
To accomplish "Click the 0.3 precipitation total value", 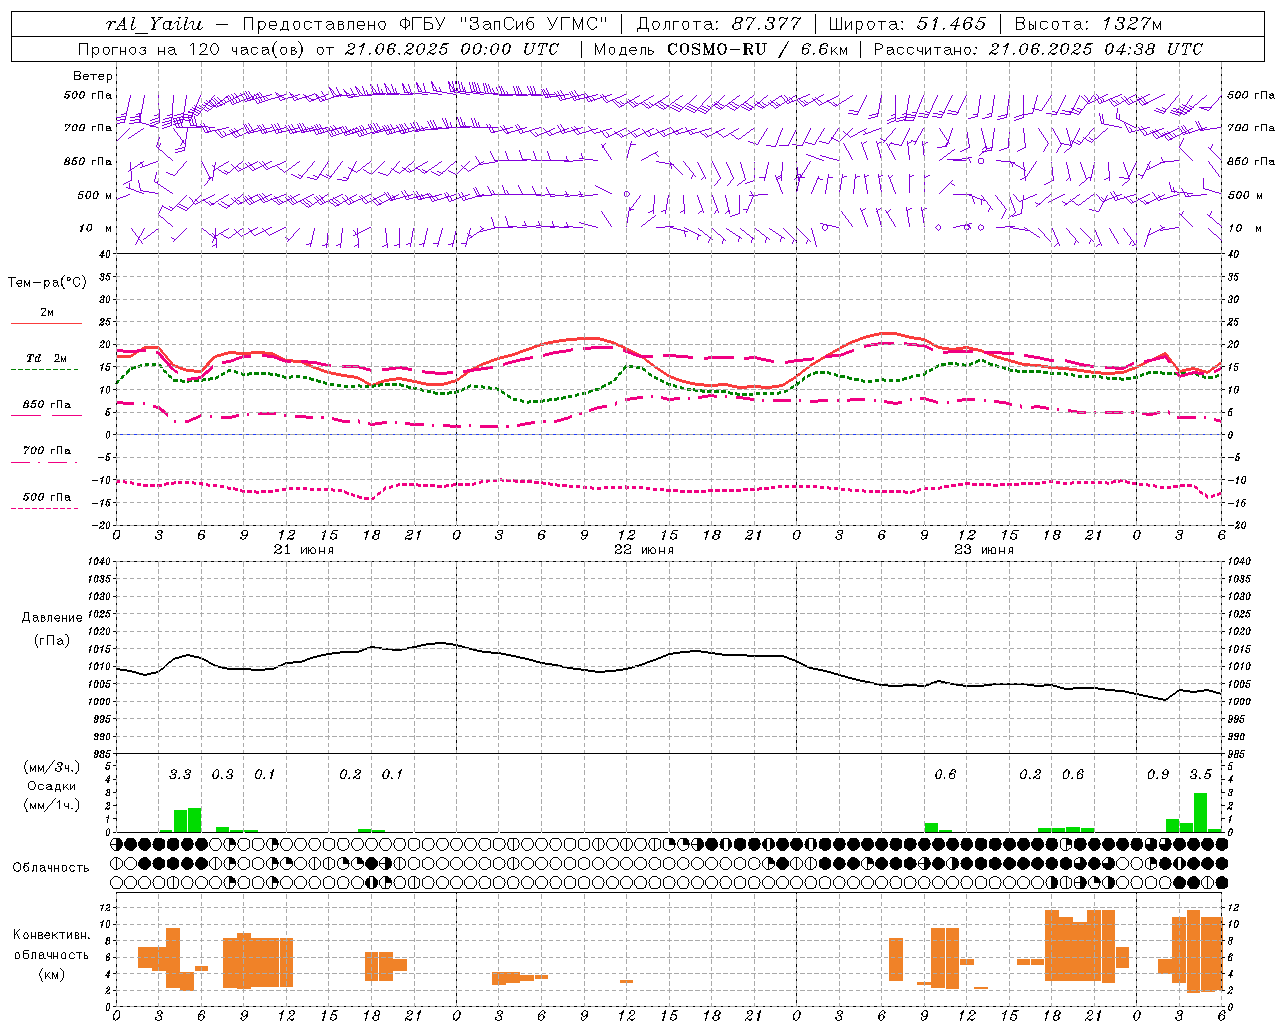I will [222, 775].
